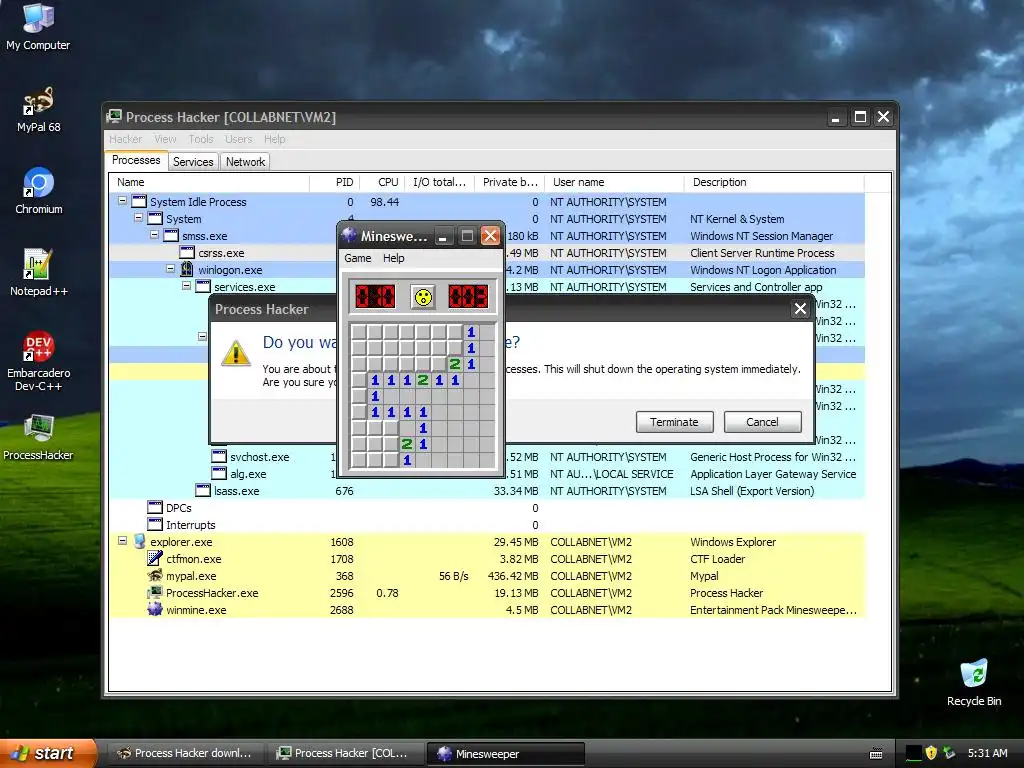The image size is (1024, 768).
Task: Click the explorer.exe process icon
Action: click(x=139, y=541)
